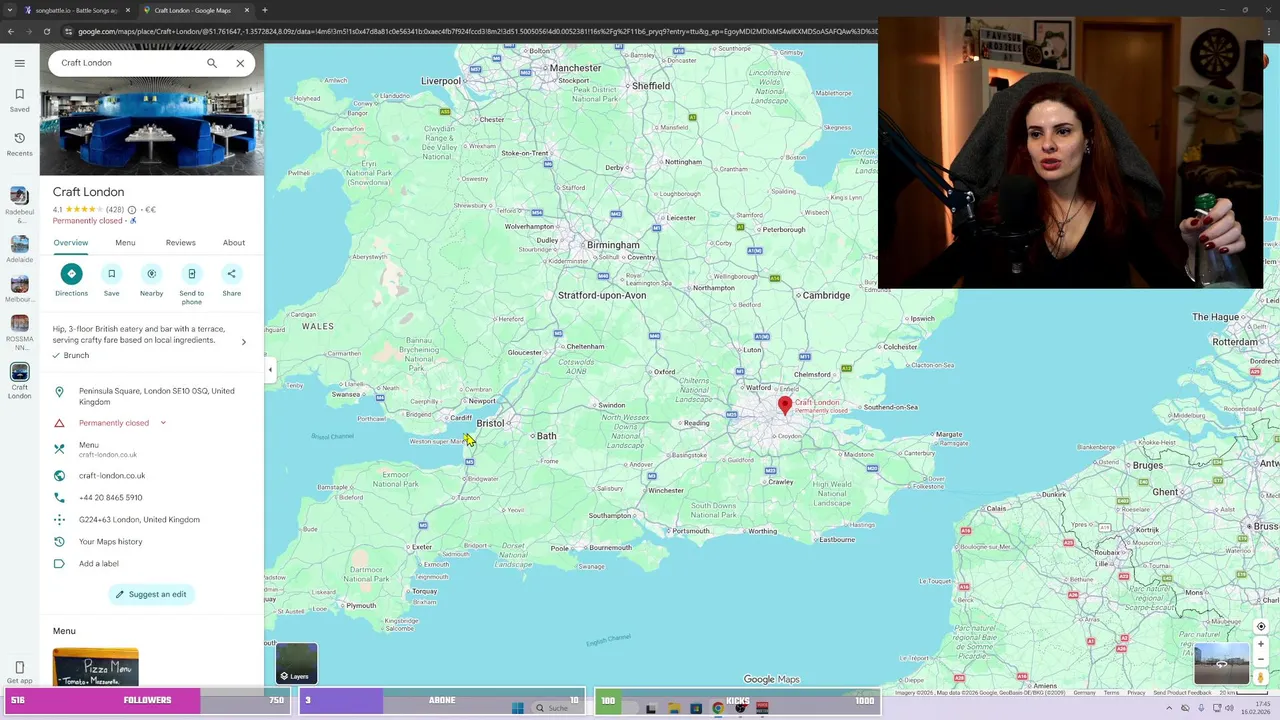Click the address Peninsula Square row
The image size is (1280, 720).
[x=152, y=396]
